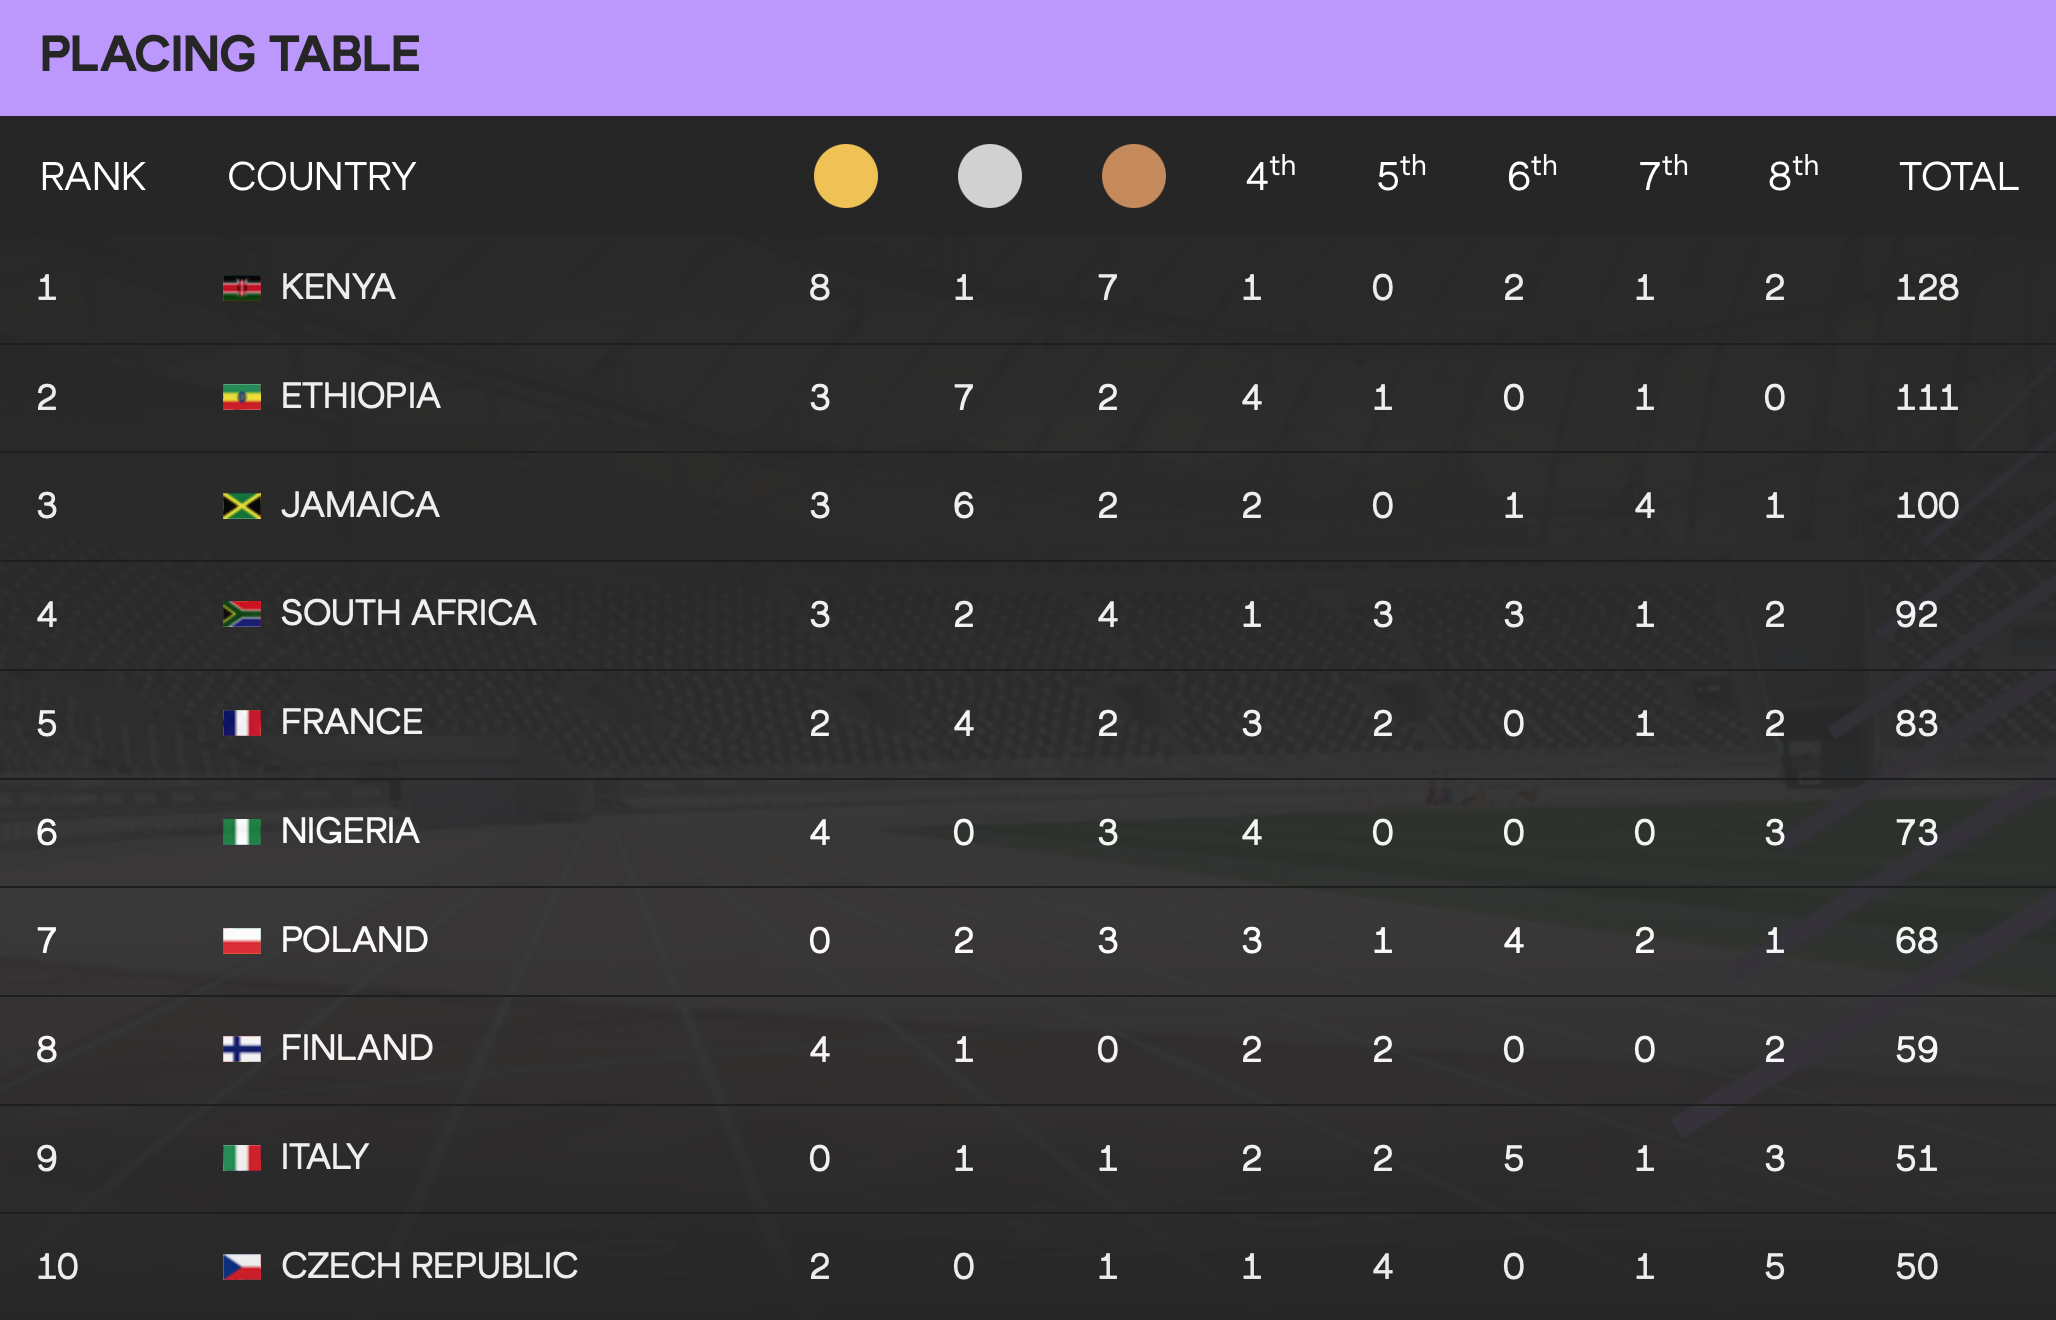Select the TOTAL column header
Image resolution: width=2056 pixels, height=1320 pixels.
(x=1958, y=177)
